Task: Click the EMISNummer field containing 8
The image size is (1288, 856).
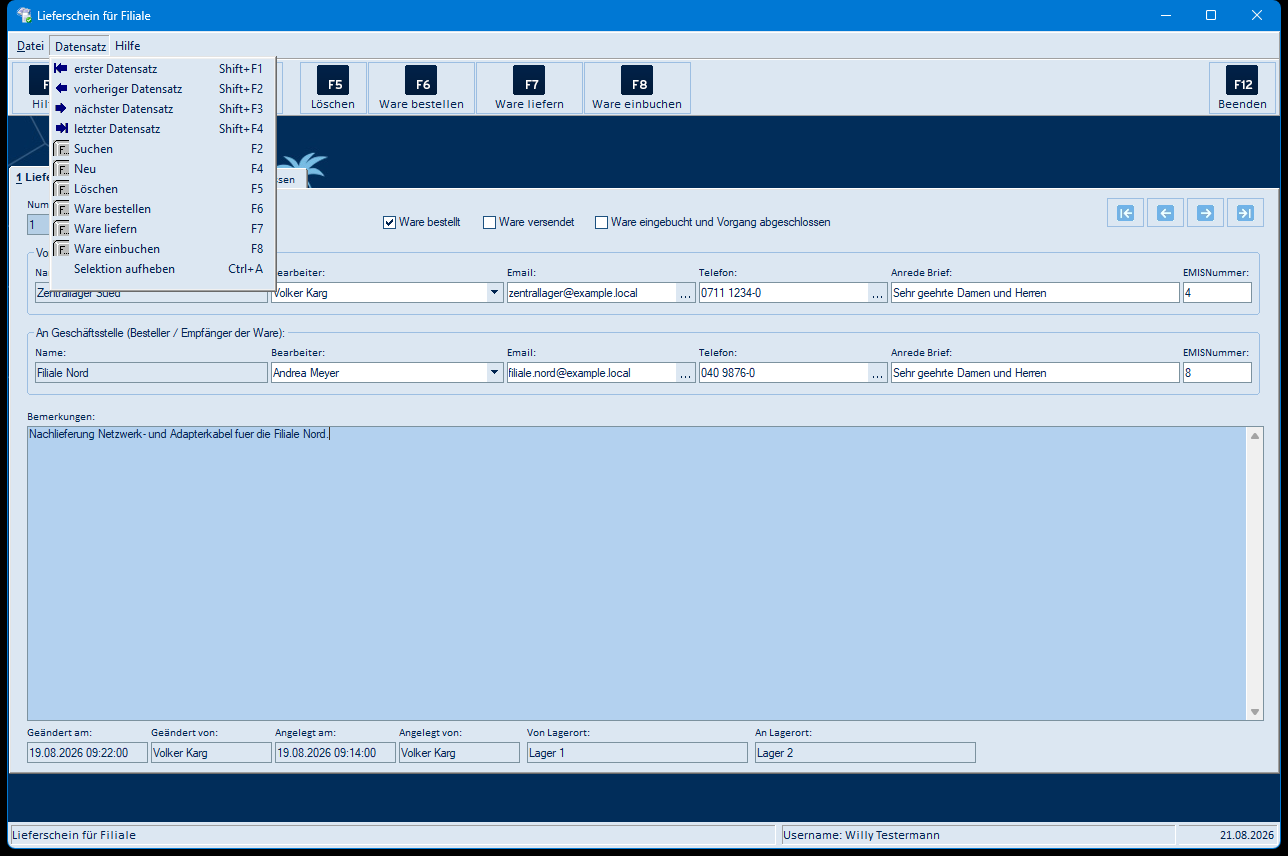Action: [1217, 373]
